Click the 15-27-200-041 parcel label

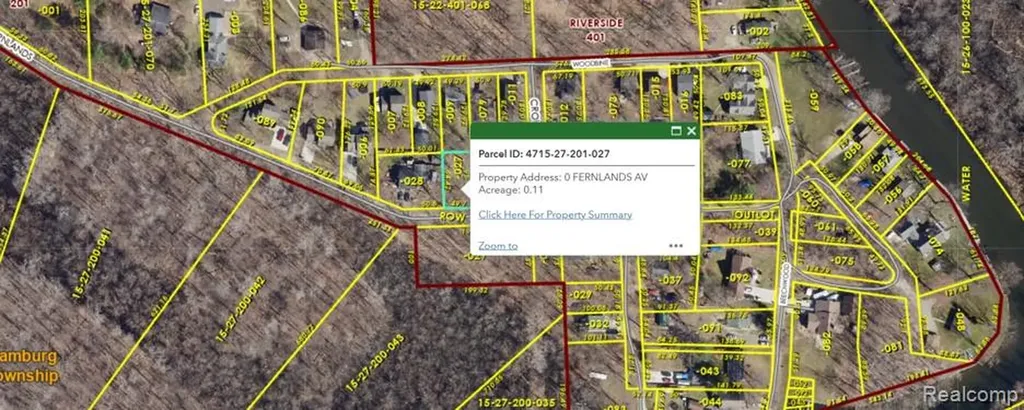pos(92,264)
